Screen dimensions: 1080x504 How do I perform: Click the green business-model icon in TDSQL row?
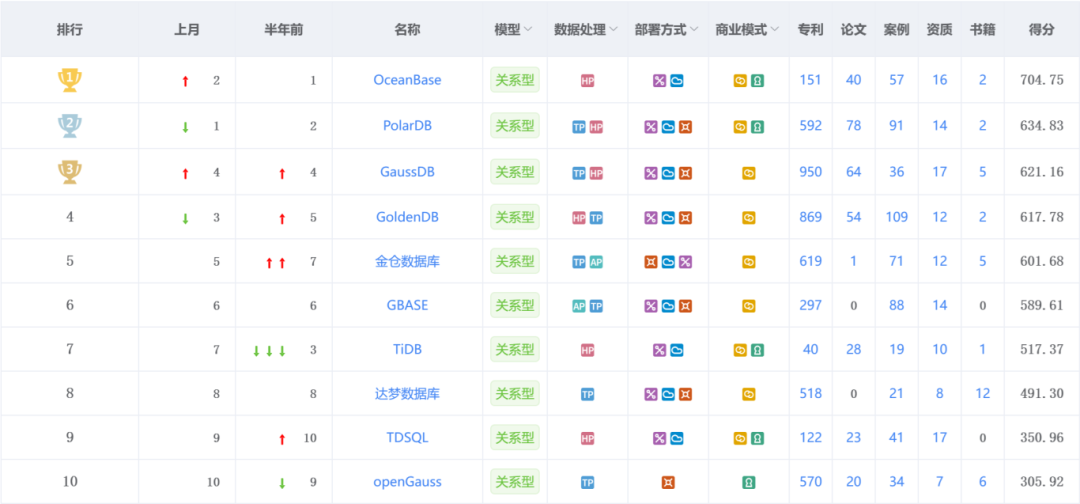coord(757,438)
